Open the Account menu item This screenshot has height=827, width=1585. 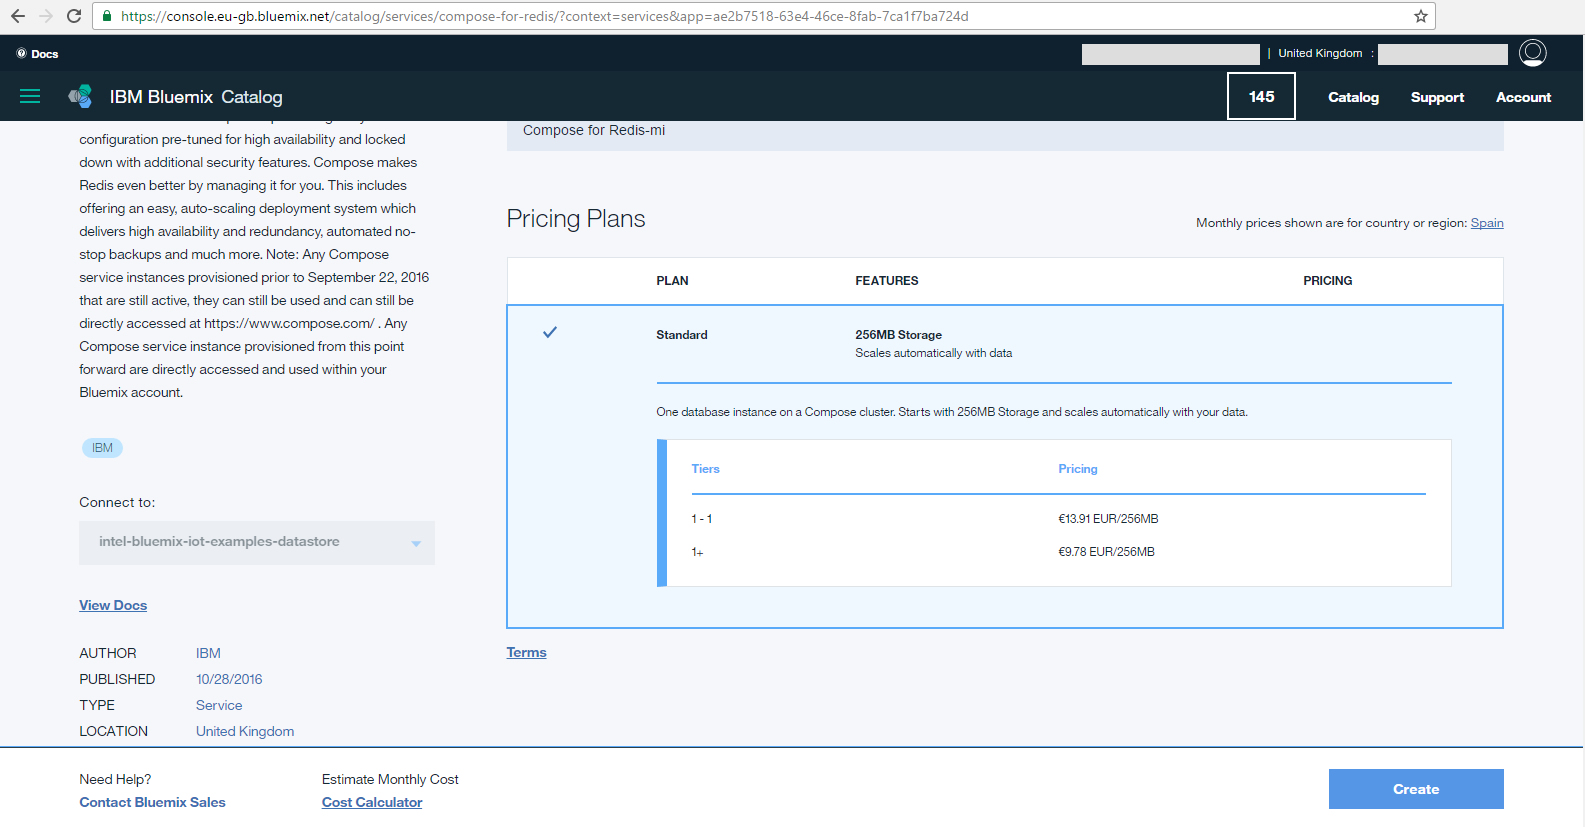(1523, 97)
